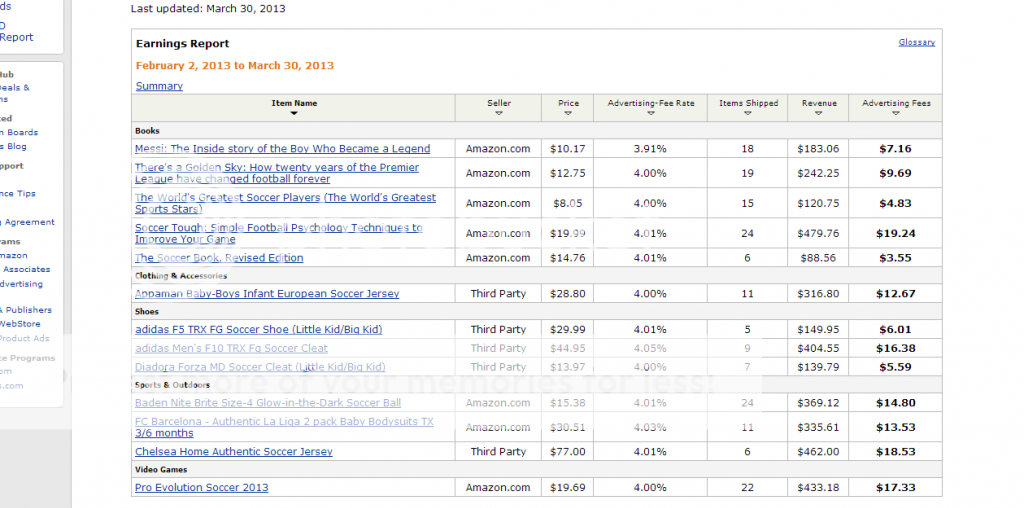The image size is (1024, 508).
Task: Open Chelsea Home Authentic Soccer Jersey link
Action: [233, 452]
